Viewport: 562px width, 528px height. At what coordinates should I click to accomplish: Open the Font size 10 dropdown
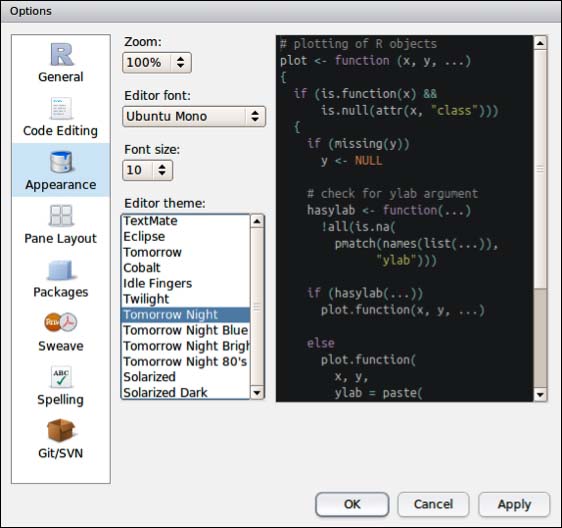tap(147, 170)
